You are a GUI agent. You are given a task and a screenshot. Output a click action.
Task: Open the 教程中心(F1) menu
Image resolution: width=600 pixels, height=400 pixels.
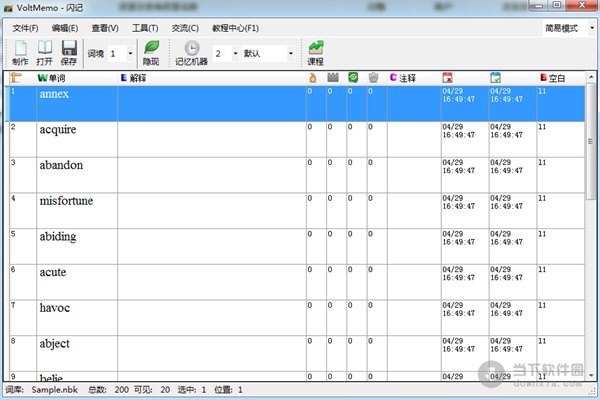coord(235,28)
